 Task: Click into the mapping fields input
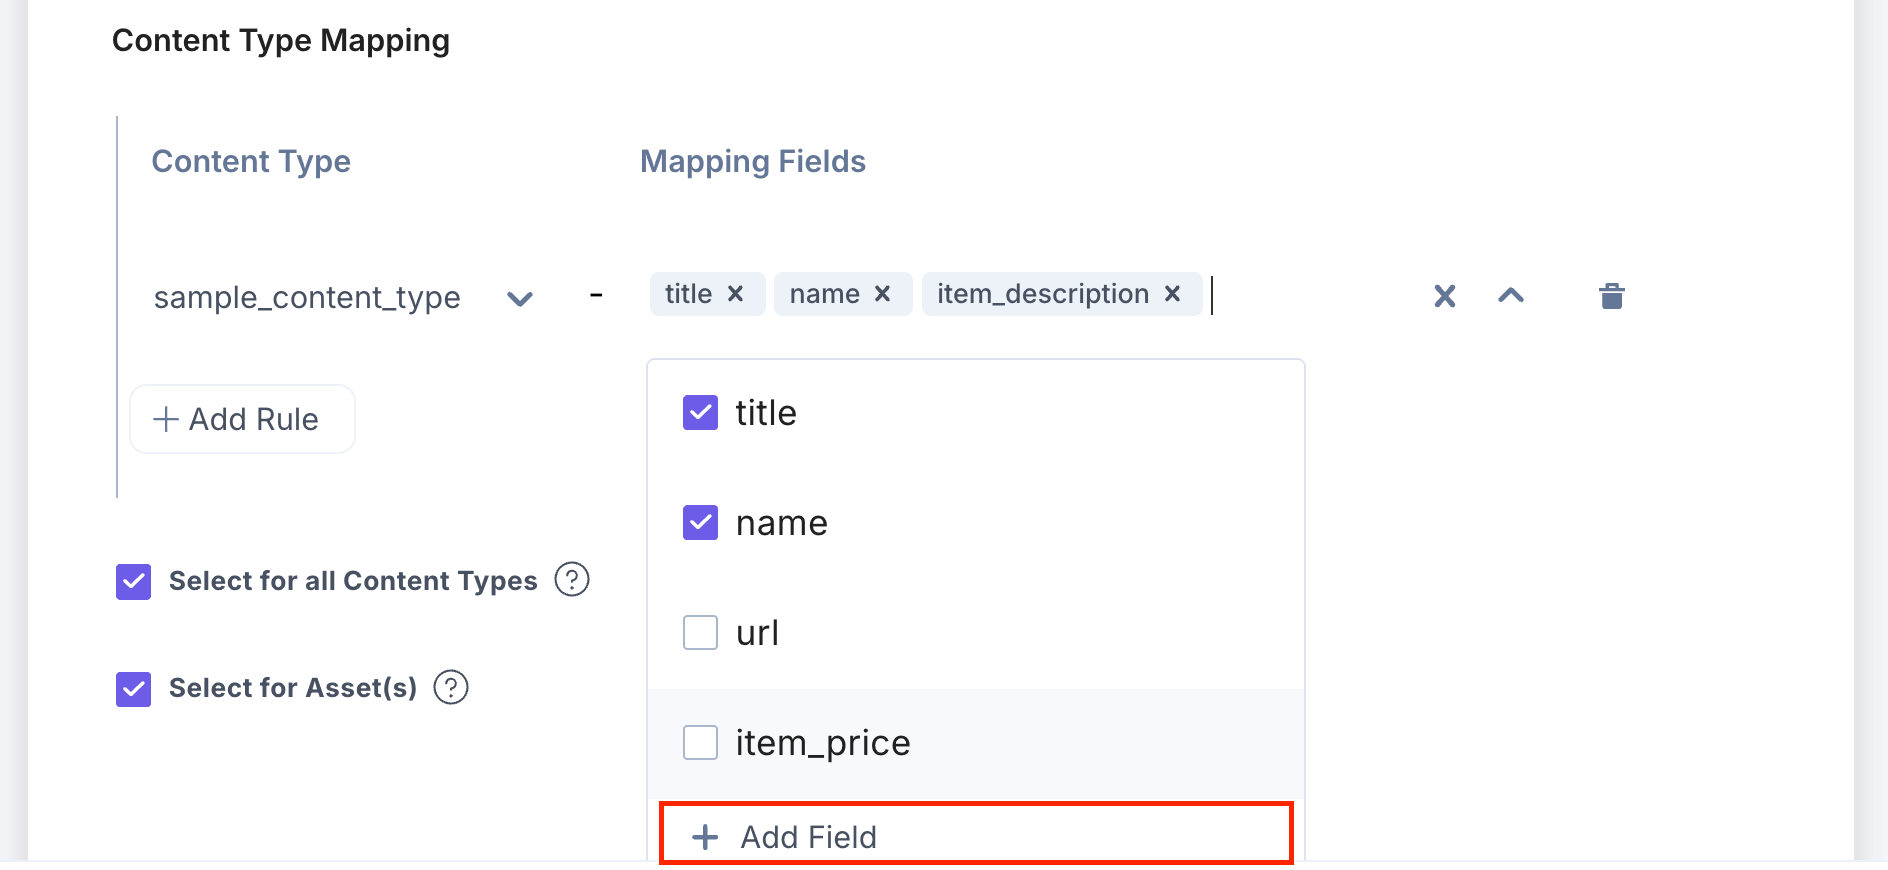point(1300,295)
